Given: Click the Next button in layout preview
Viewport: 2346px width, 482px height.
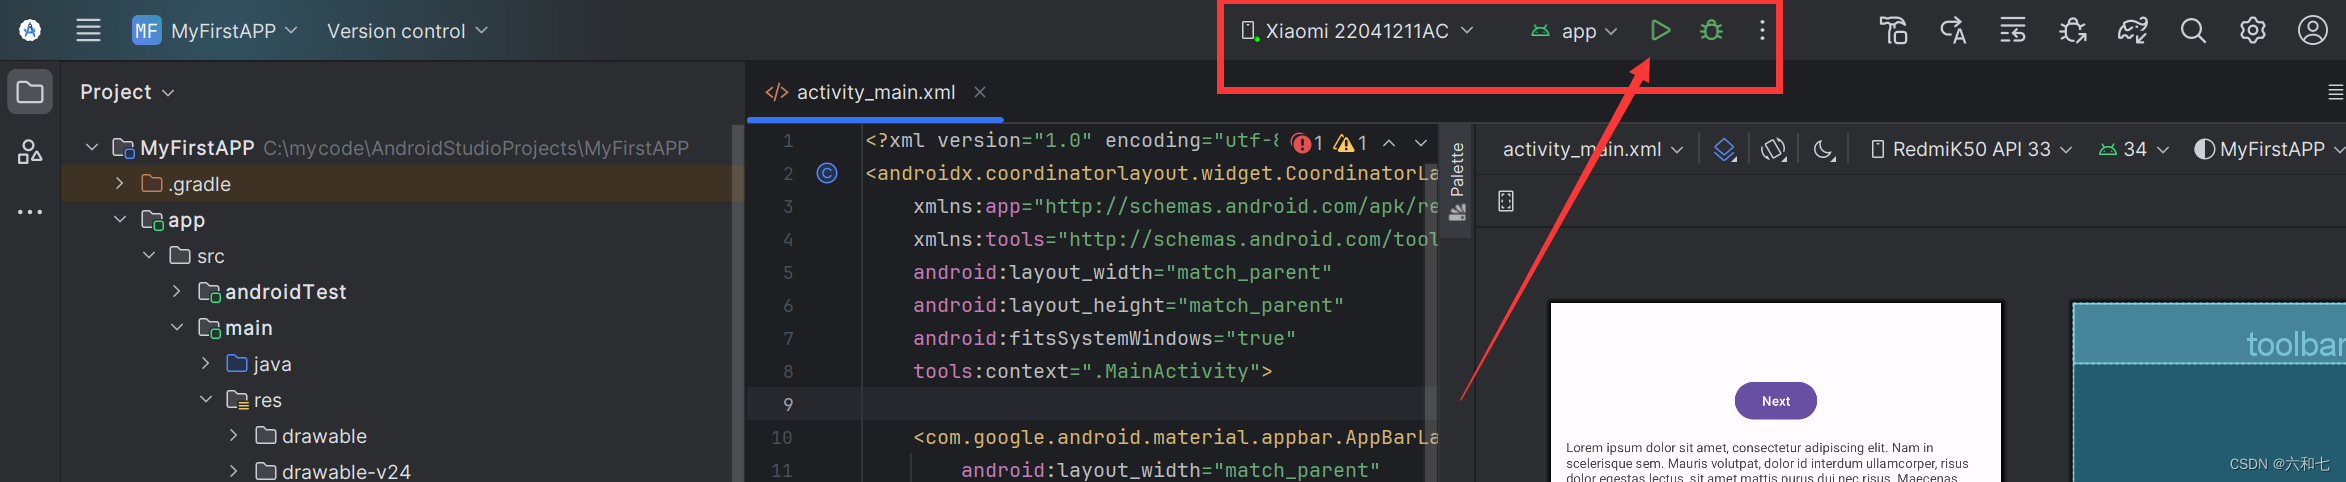Looking at the screenshot, I should (x=1776, y=401).
